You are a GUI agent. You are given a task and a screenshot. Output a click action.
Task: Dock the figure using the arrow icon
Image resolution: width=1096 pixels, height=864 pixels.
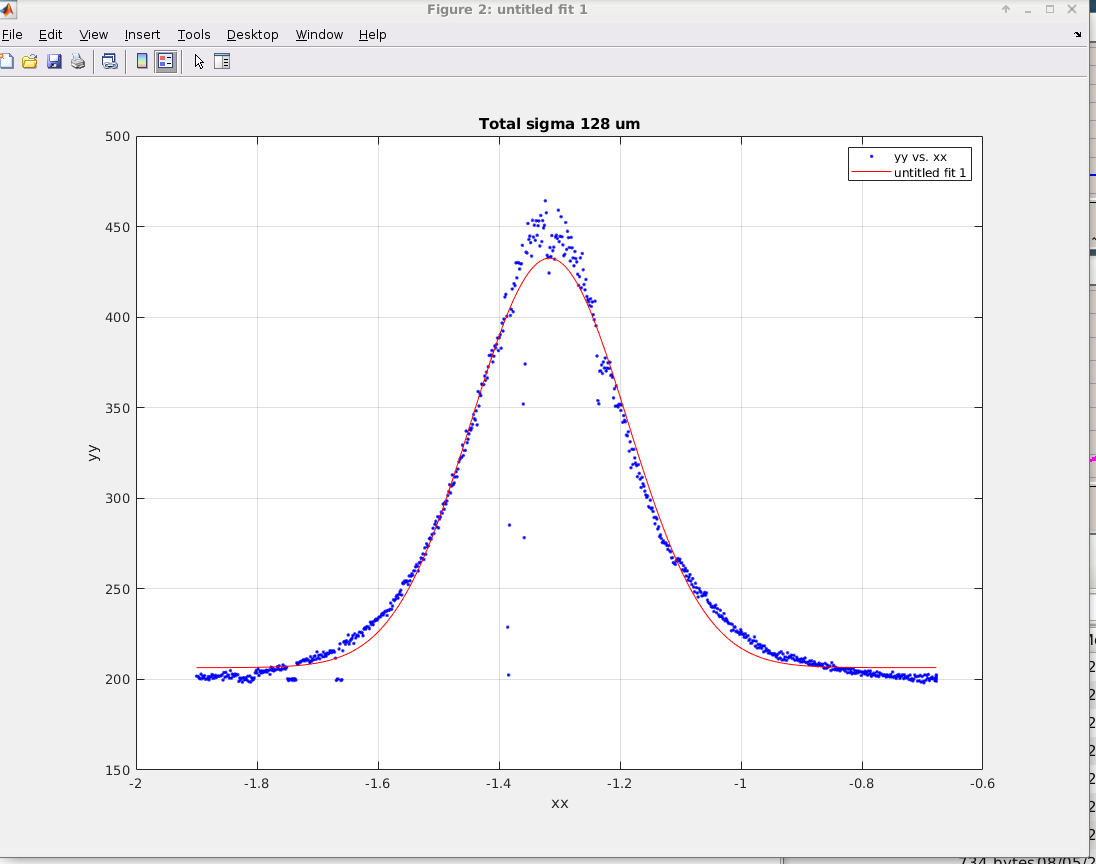click(1078, 34)
